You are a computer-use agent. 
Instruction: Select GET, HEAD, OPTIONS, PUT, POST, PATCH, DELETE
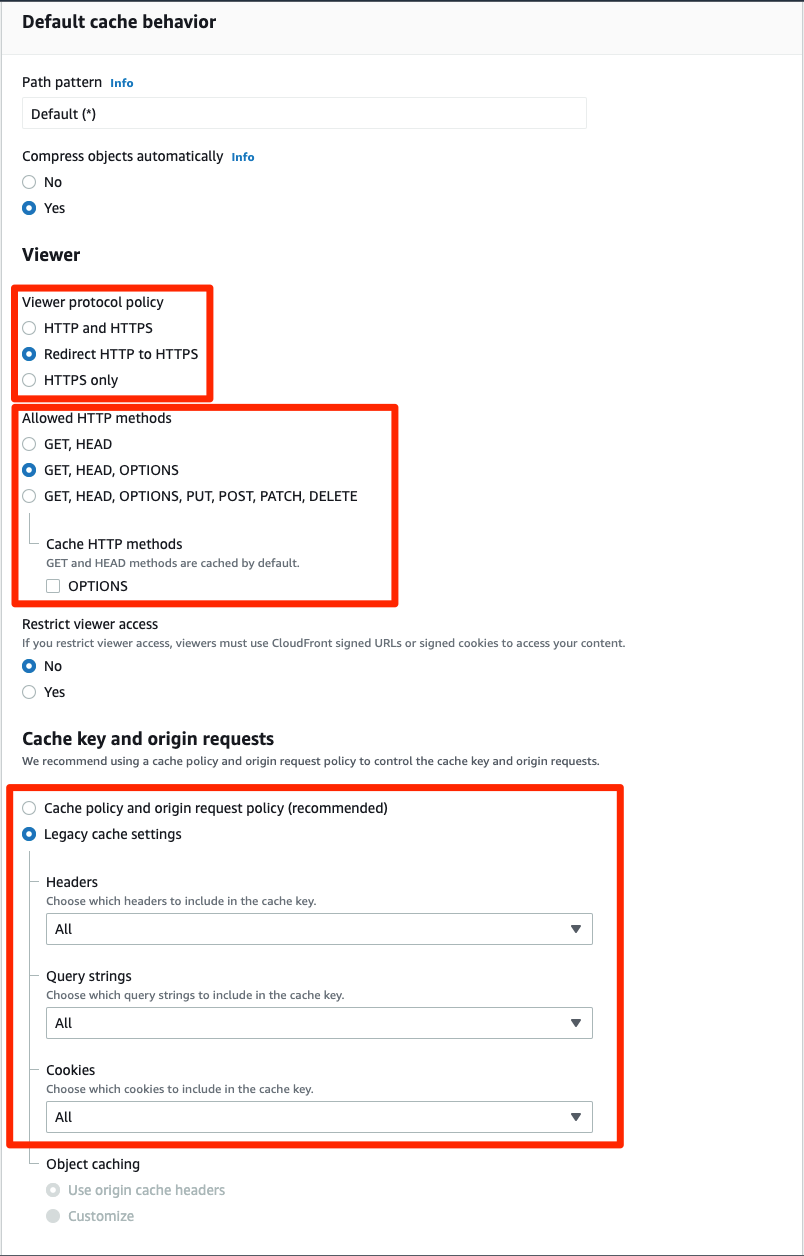pyautogui.click(x=29, y=496)
